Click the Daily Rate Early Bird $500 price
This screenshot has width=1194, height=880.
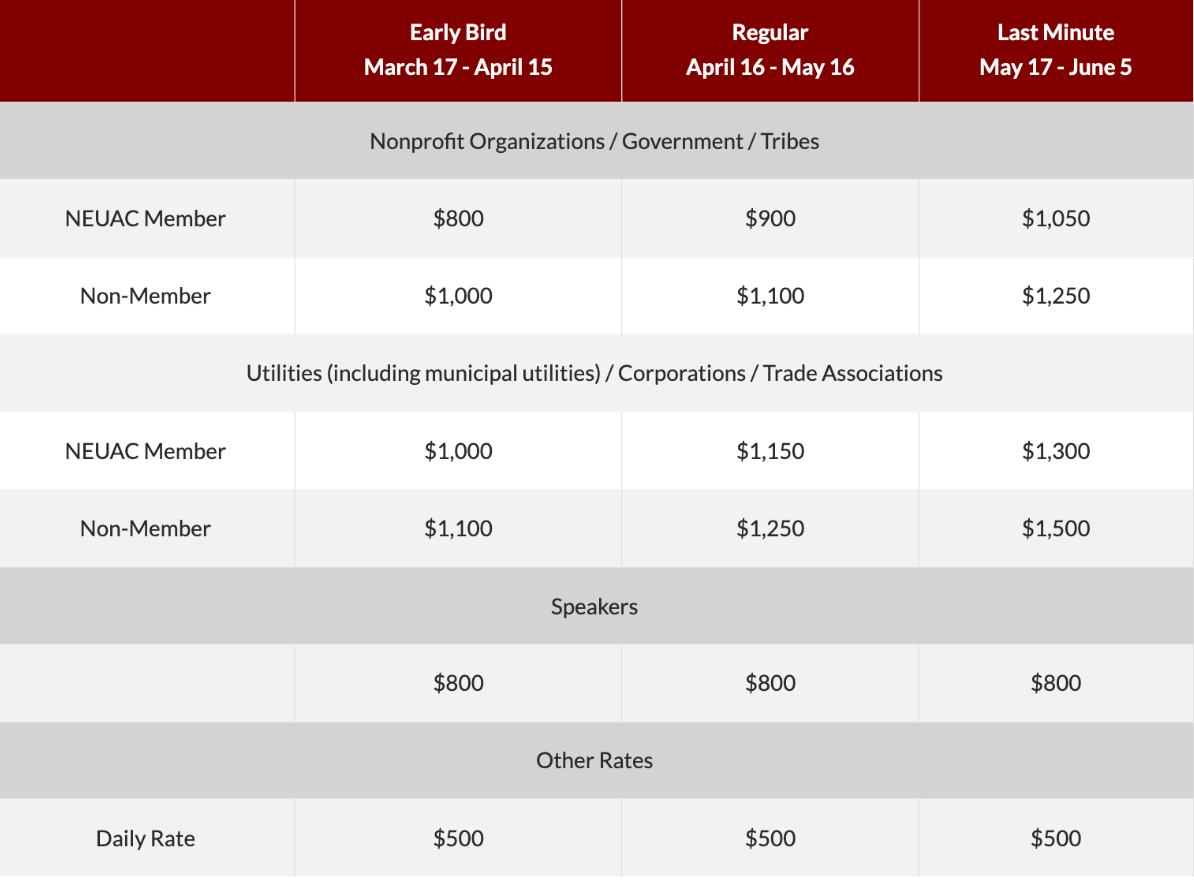coord(458,838)
